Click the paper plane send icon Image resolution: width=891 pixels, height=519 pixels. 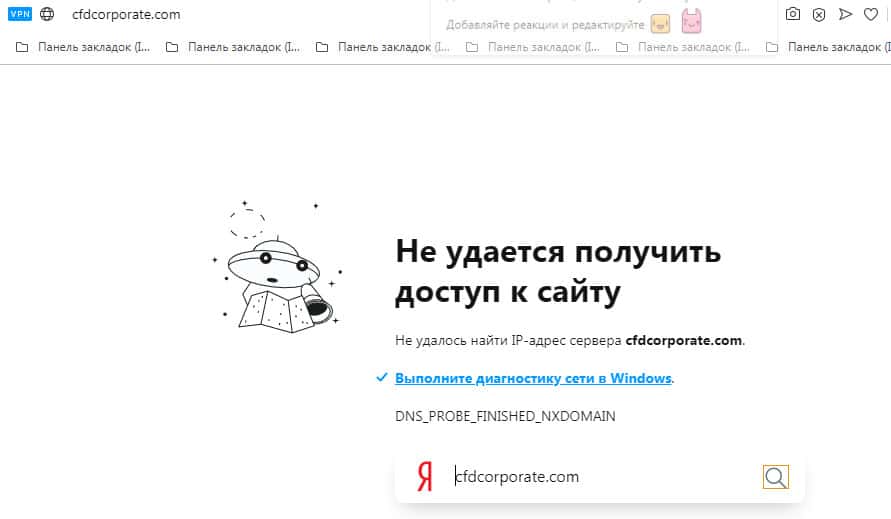coord(845,14)
